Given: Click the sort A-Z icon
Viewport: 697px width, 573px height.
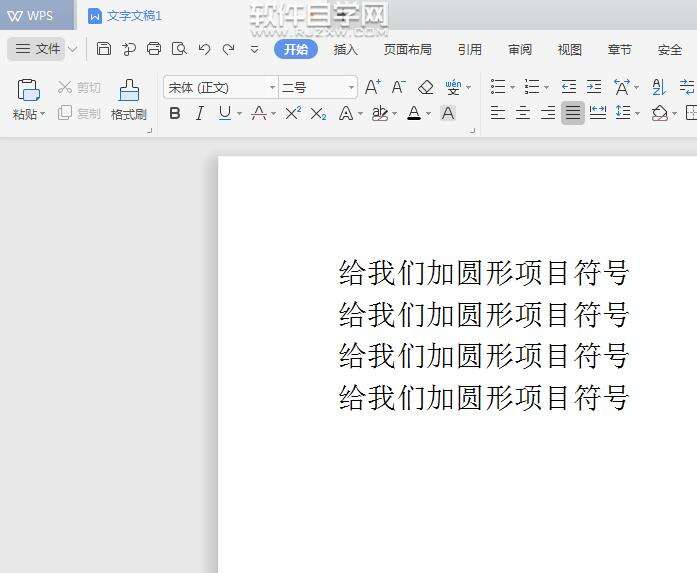Looking at the screenshot, I should 659,87.
